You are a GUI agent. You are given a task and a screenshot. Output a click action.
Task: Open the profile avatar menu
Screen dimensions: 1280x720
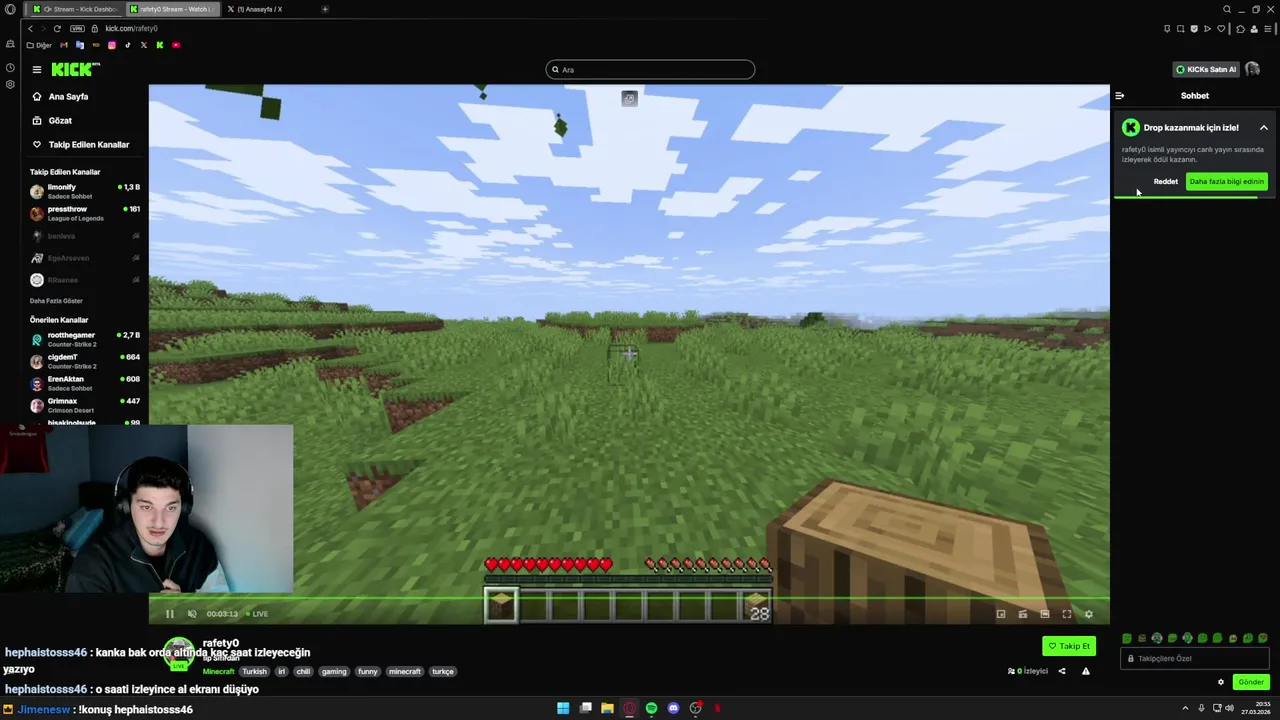(1252, 69)
